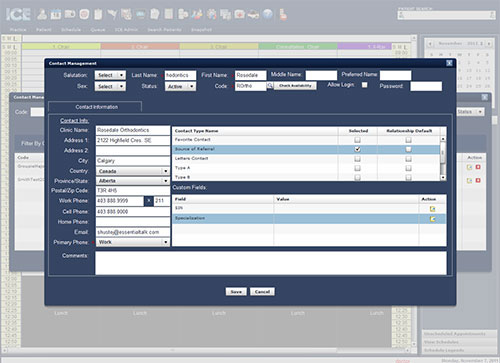The width and height of the screenshot is (500, 363).
Task: Click the second row's red delete icon in the background list
Action: tap(478, 180)
